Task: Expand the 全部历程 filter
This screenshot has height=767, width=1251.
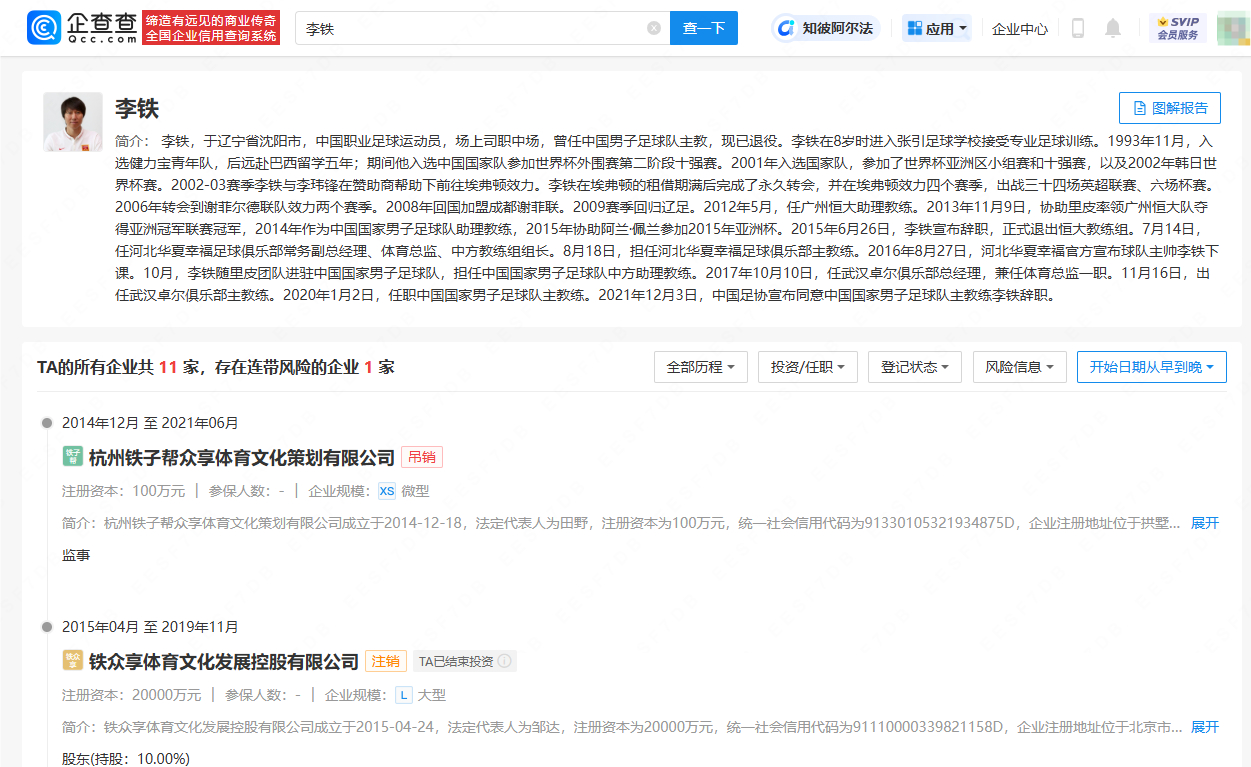Action: tap(701, 367)
